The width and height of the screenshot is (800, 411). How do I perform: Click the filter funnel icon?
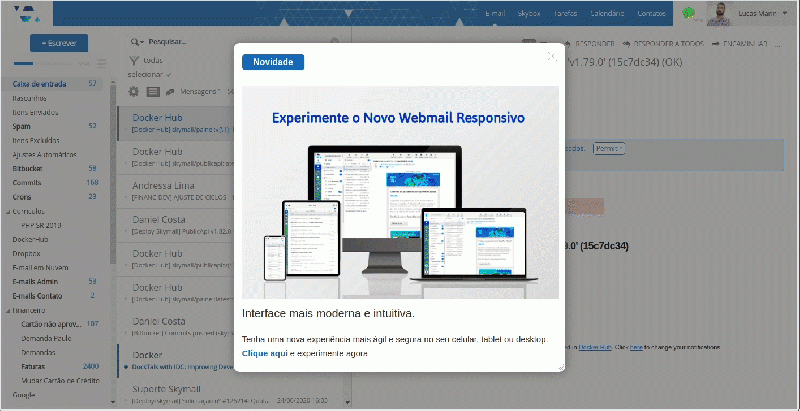pos(134,61)
